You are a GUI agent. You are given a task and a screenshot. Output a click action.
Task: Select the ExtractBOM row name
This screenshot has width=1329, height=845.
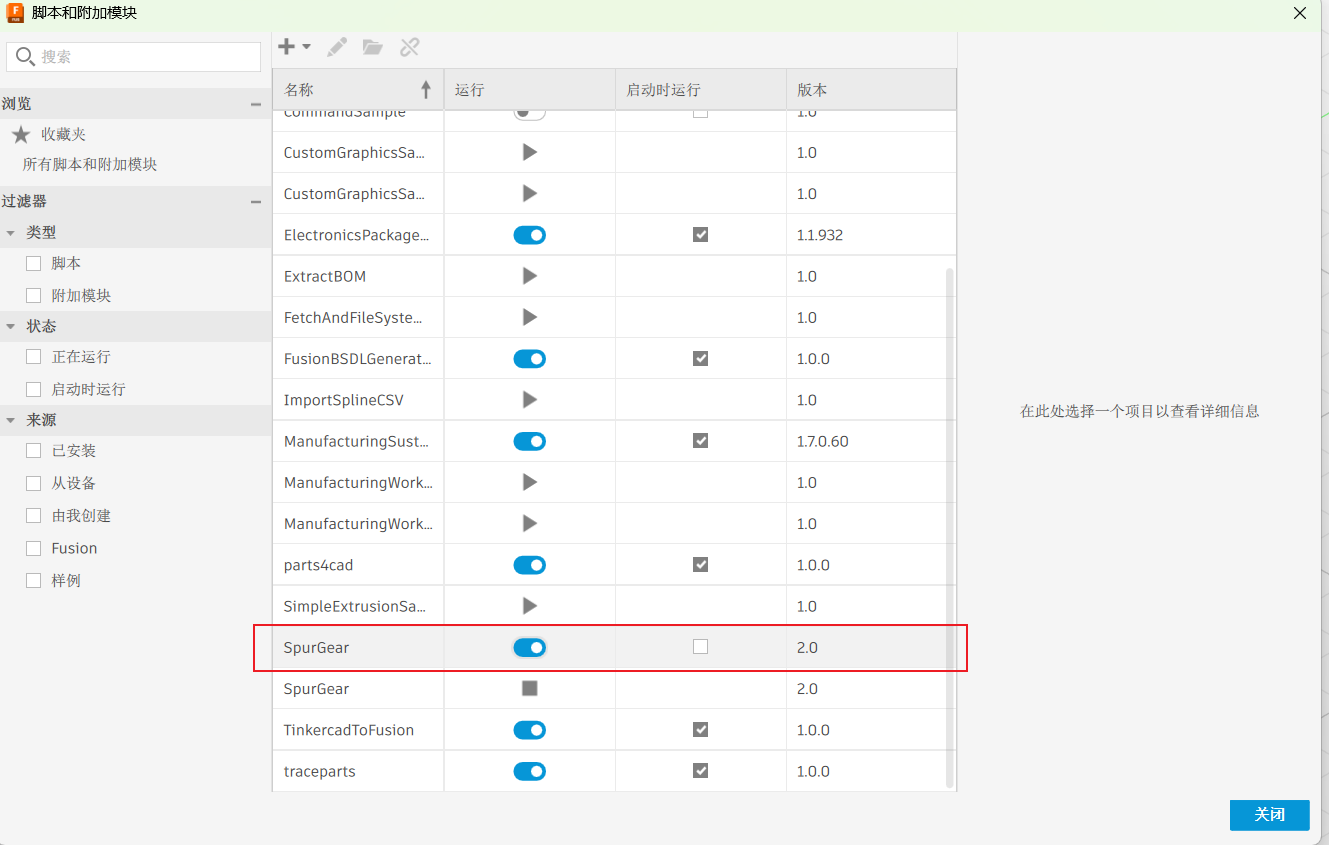coord(325,276)
